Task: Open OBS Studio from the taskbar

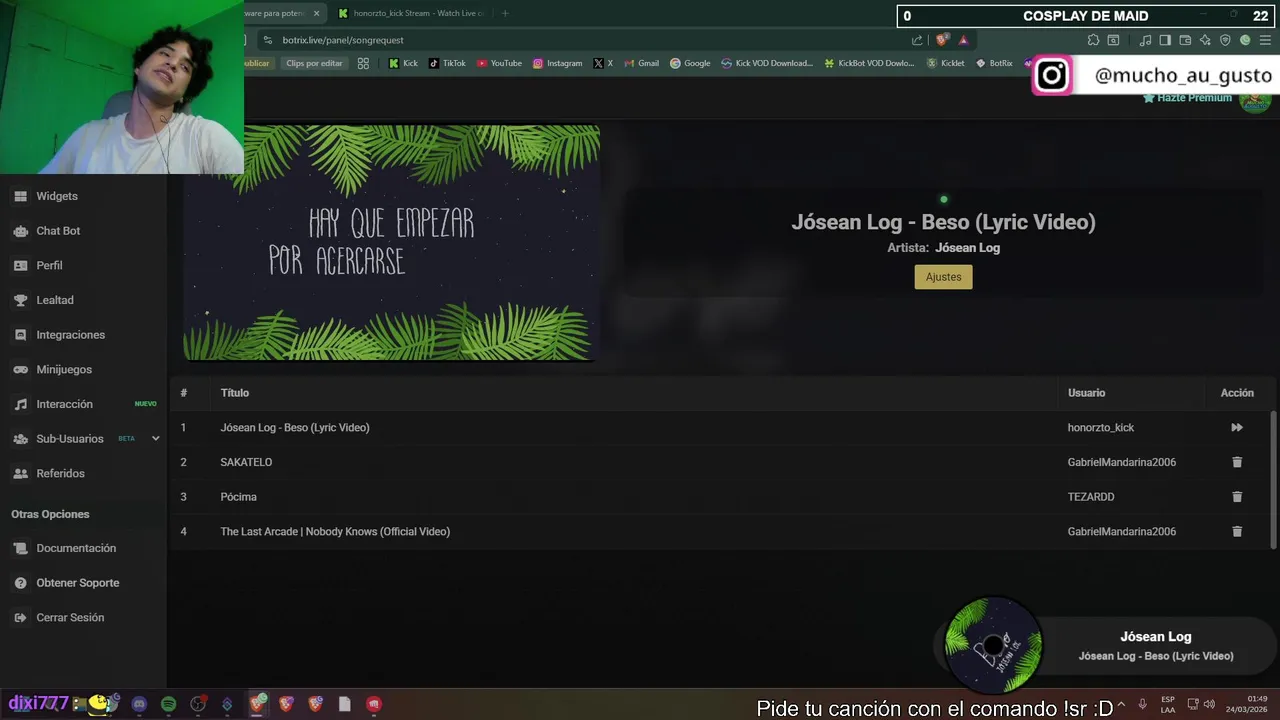Action: pos(198,704)
